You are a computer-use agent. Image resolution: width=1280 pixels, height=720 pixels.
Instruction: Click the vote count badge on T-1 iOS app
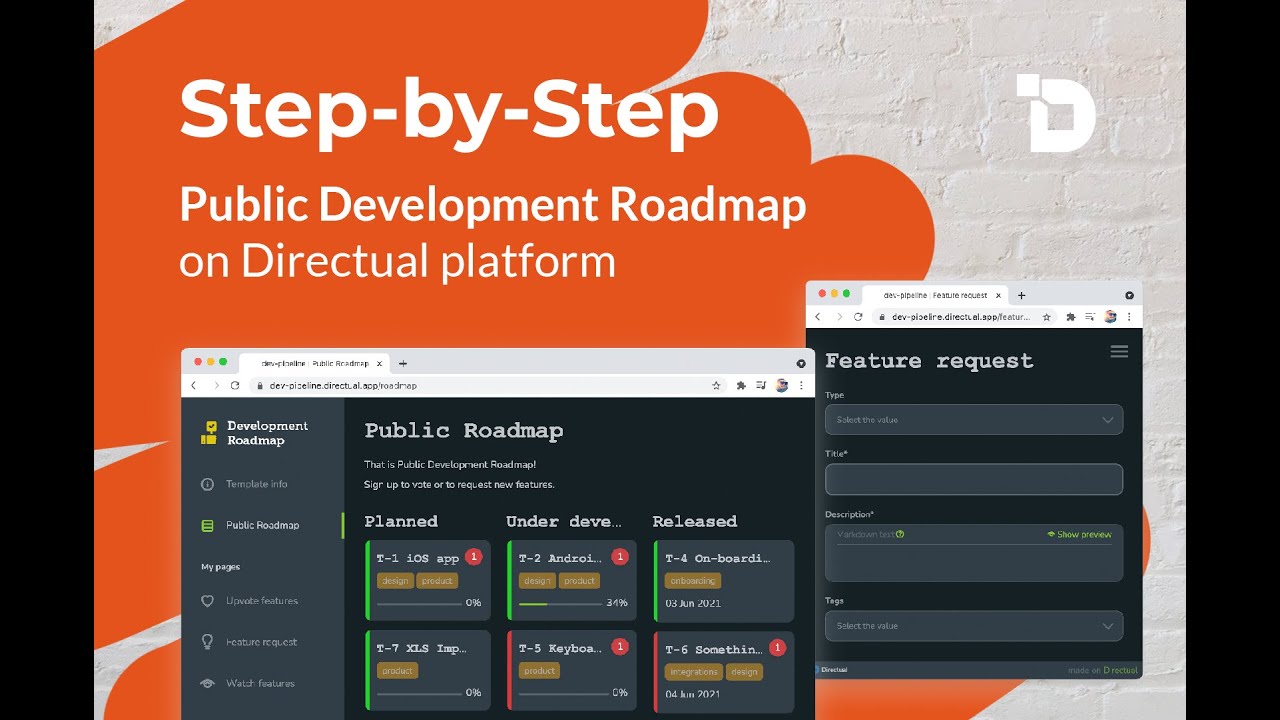[x=474, y=557]
